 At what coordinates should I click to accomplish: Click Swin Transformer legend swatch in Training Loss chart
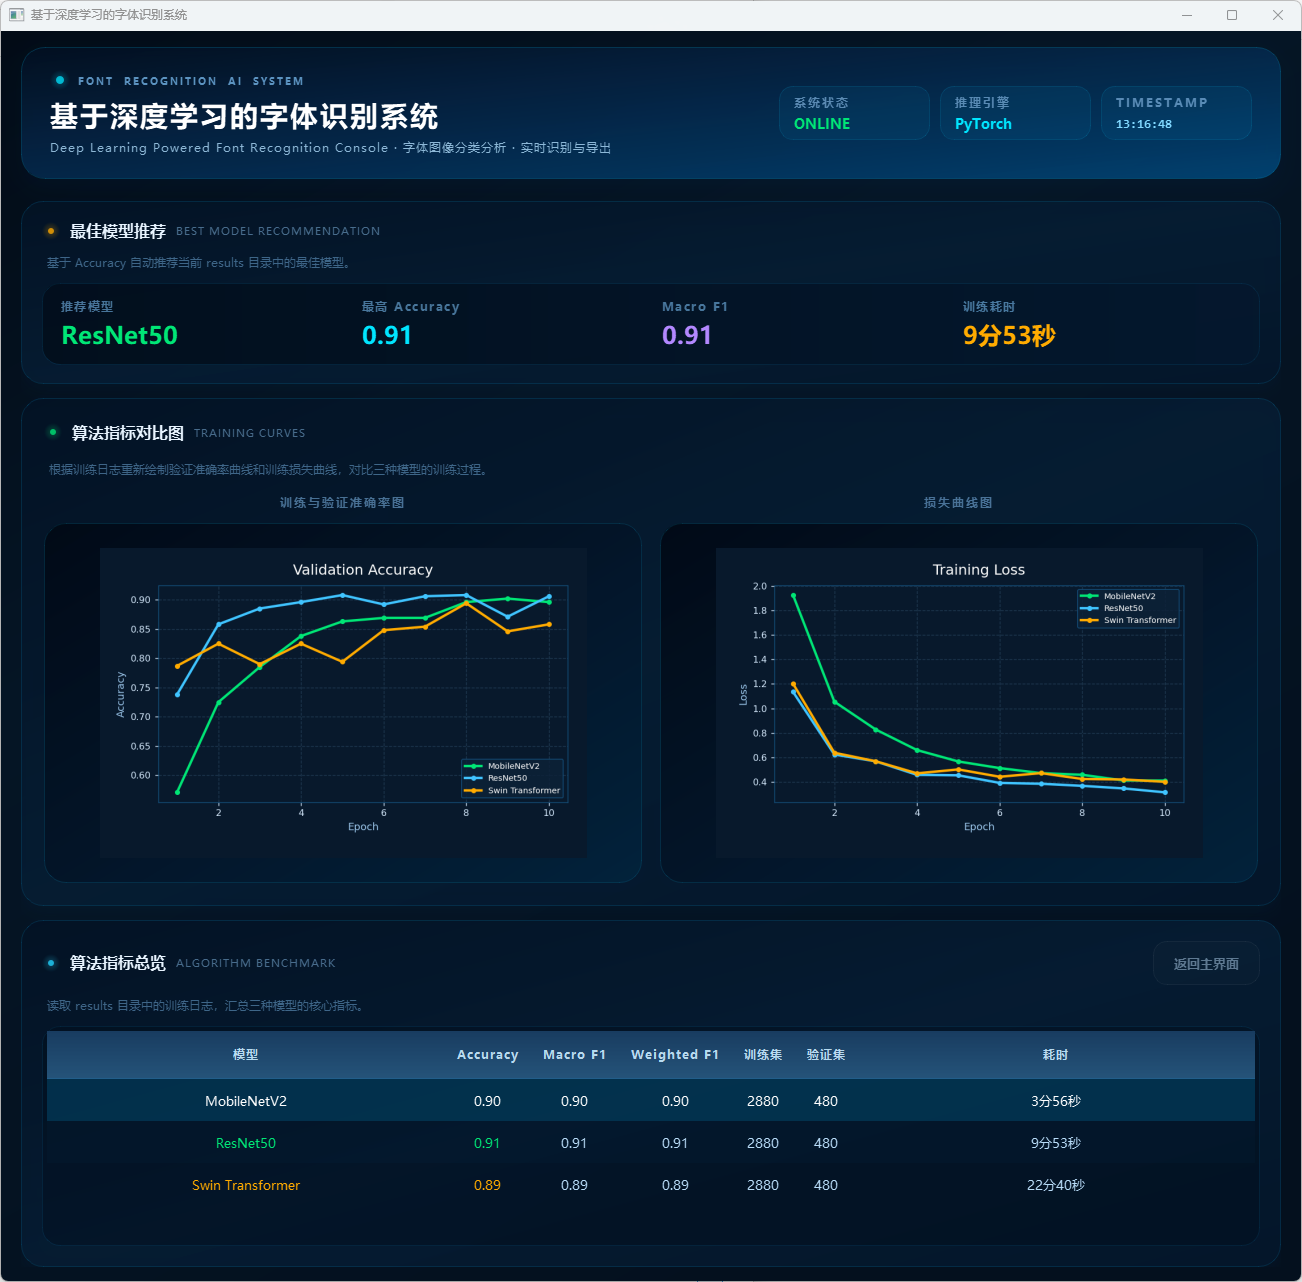(1089, 620)
